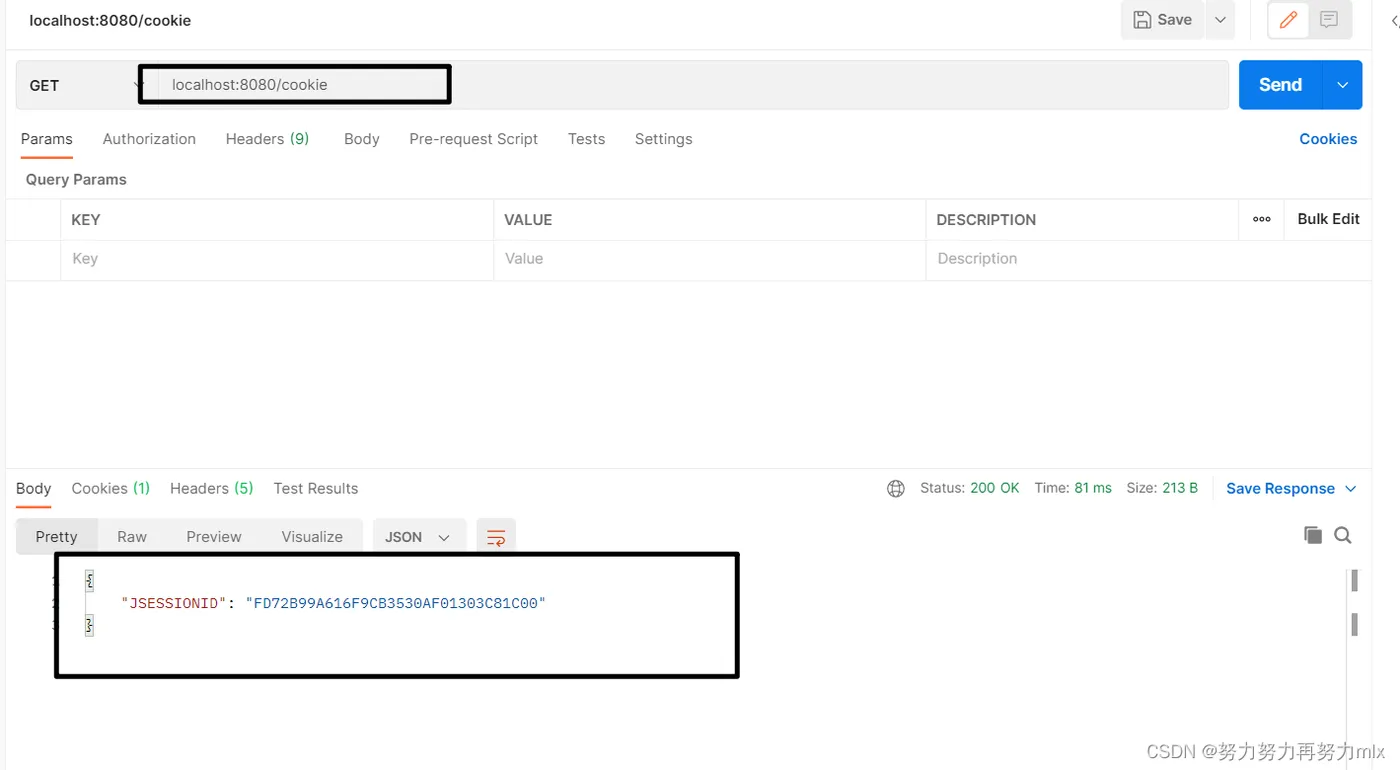Expand the Send button dropdown arrow
Image resolution: width=1400 pixels, height=770 pixels.
(1342, 85)
